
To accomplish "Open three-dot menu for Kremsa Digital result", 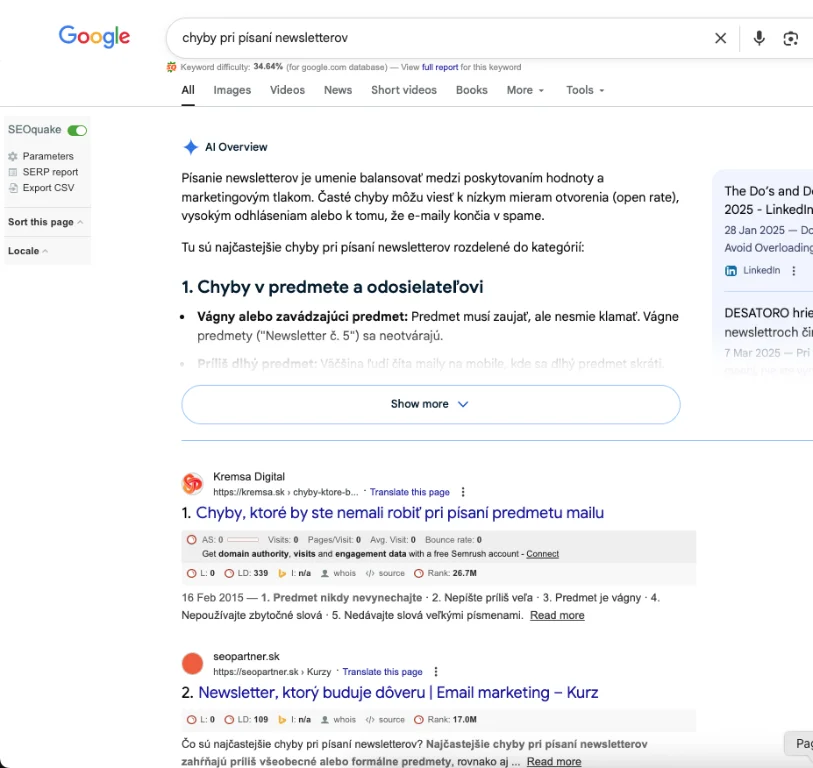I will (x=463, y=492).
